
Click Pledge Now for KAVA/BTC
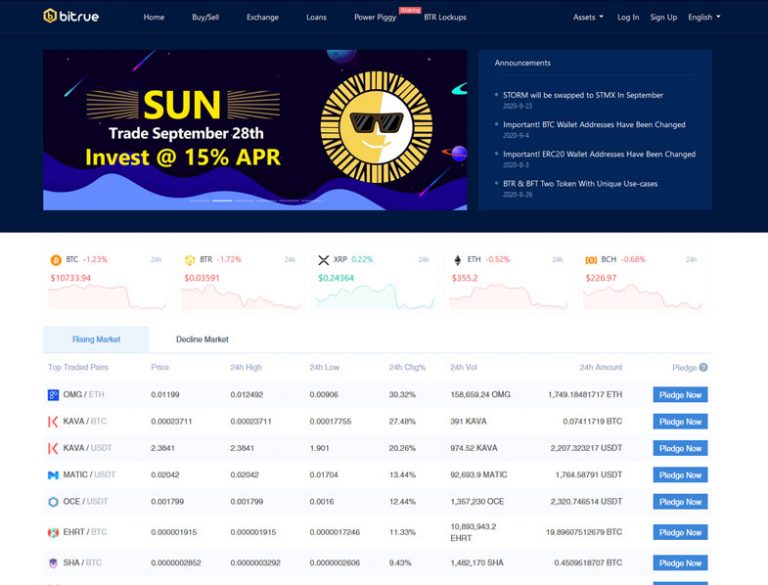pos(680,422)
